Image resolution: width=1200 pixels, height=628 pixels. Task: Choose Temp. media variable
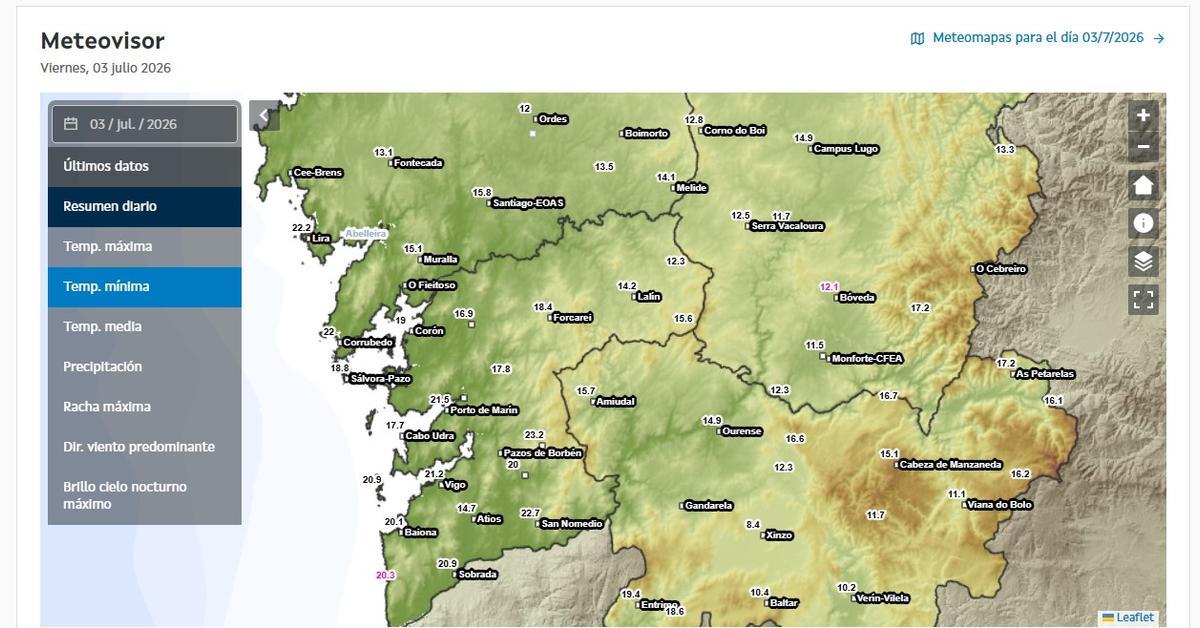tap(145, 327)
